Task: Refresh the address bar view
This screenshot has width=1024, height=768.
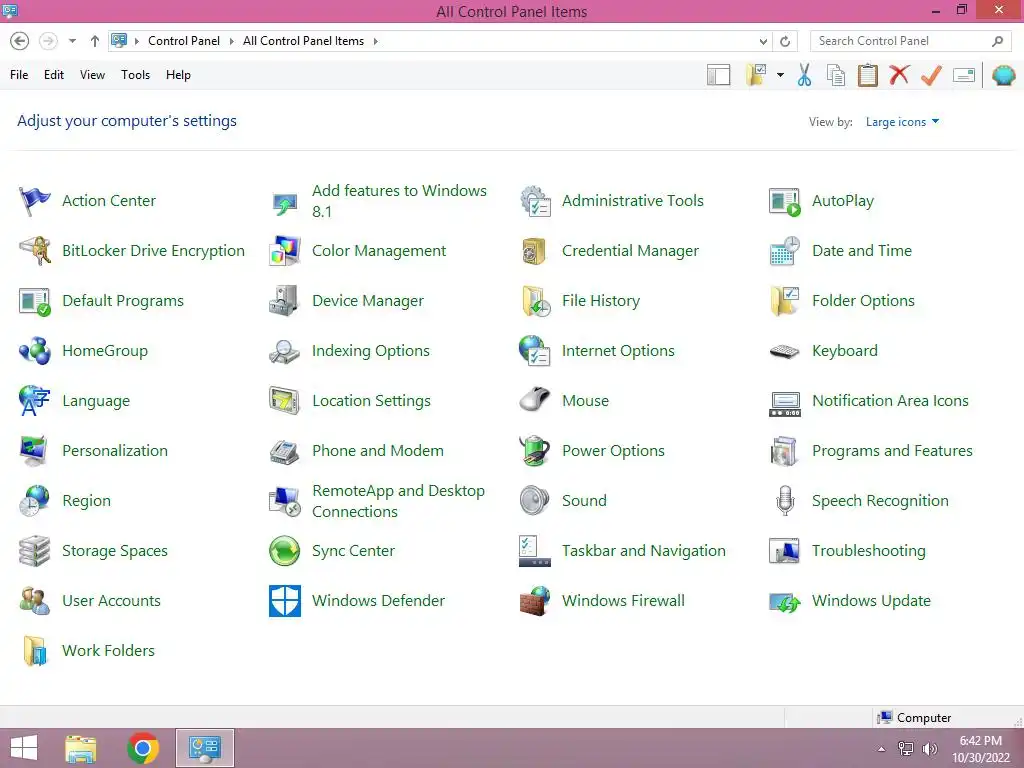Action: (785, 41)
